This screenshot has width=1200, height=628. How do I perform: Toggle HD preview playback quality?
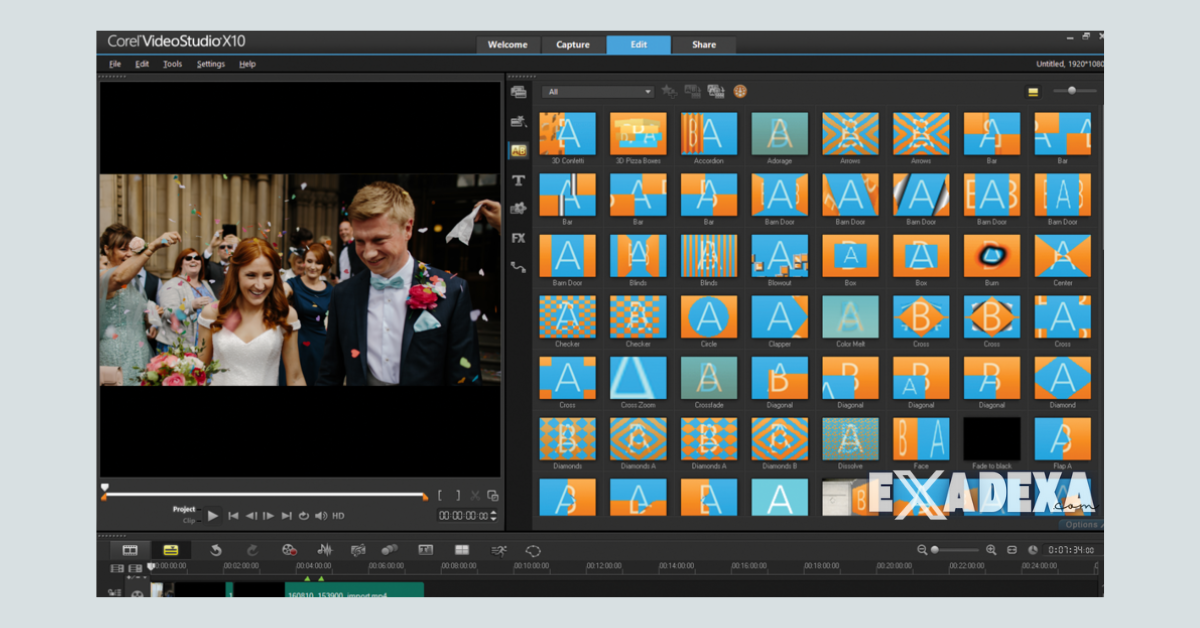tap(339, 516)
